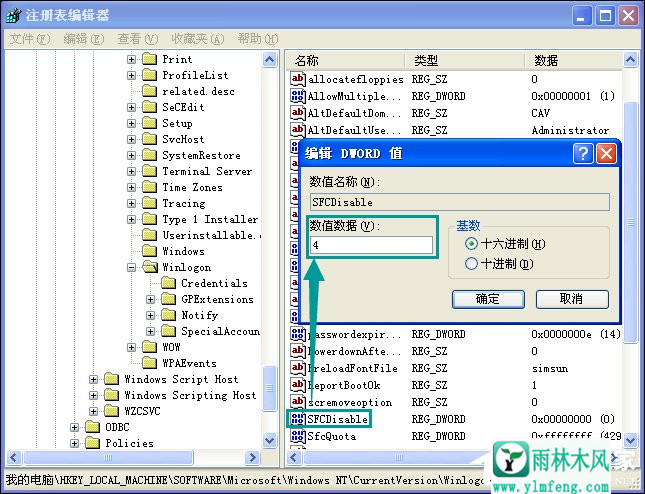Expand the Notify tree node
The height and width of the screenshot is (494, 645).
[x=150, y=315]
